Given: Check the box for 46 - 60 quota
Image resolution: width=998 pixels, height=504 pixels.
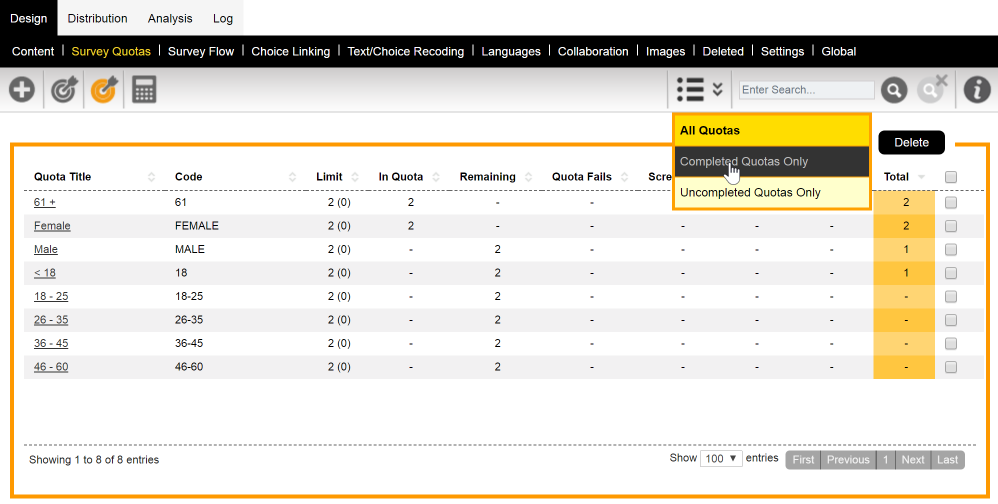Looking at the screenshot, I should pos(951,367).
